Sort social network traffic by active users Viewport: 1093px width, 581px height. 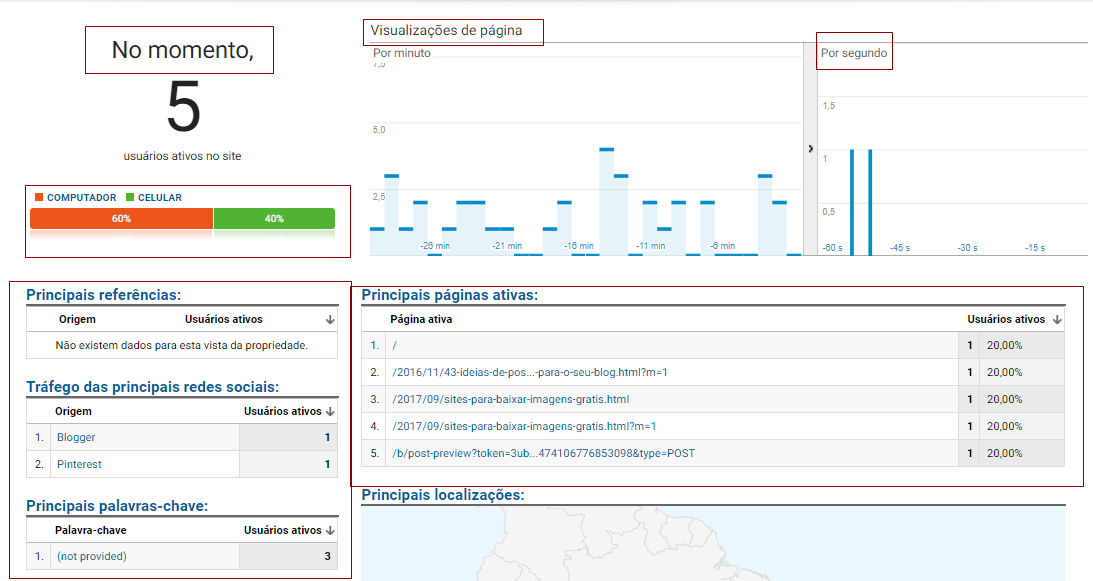click(330, 411)
